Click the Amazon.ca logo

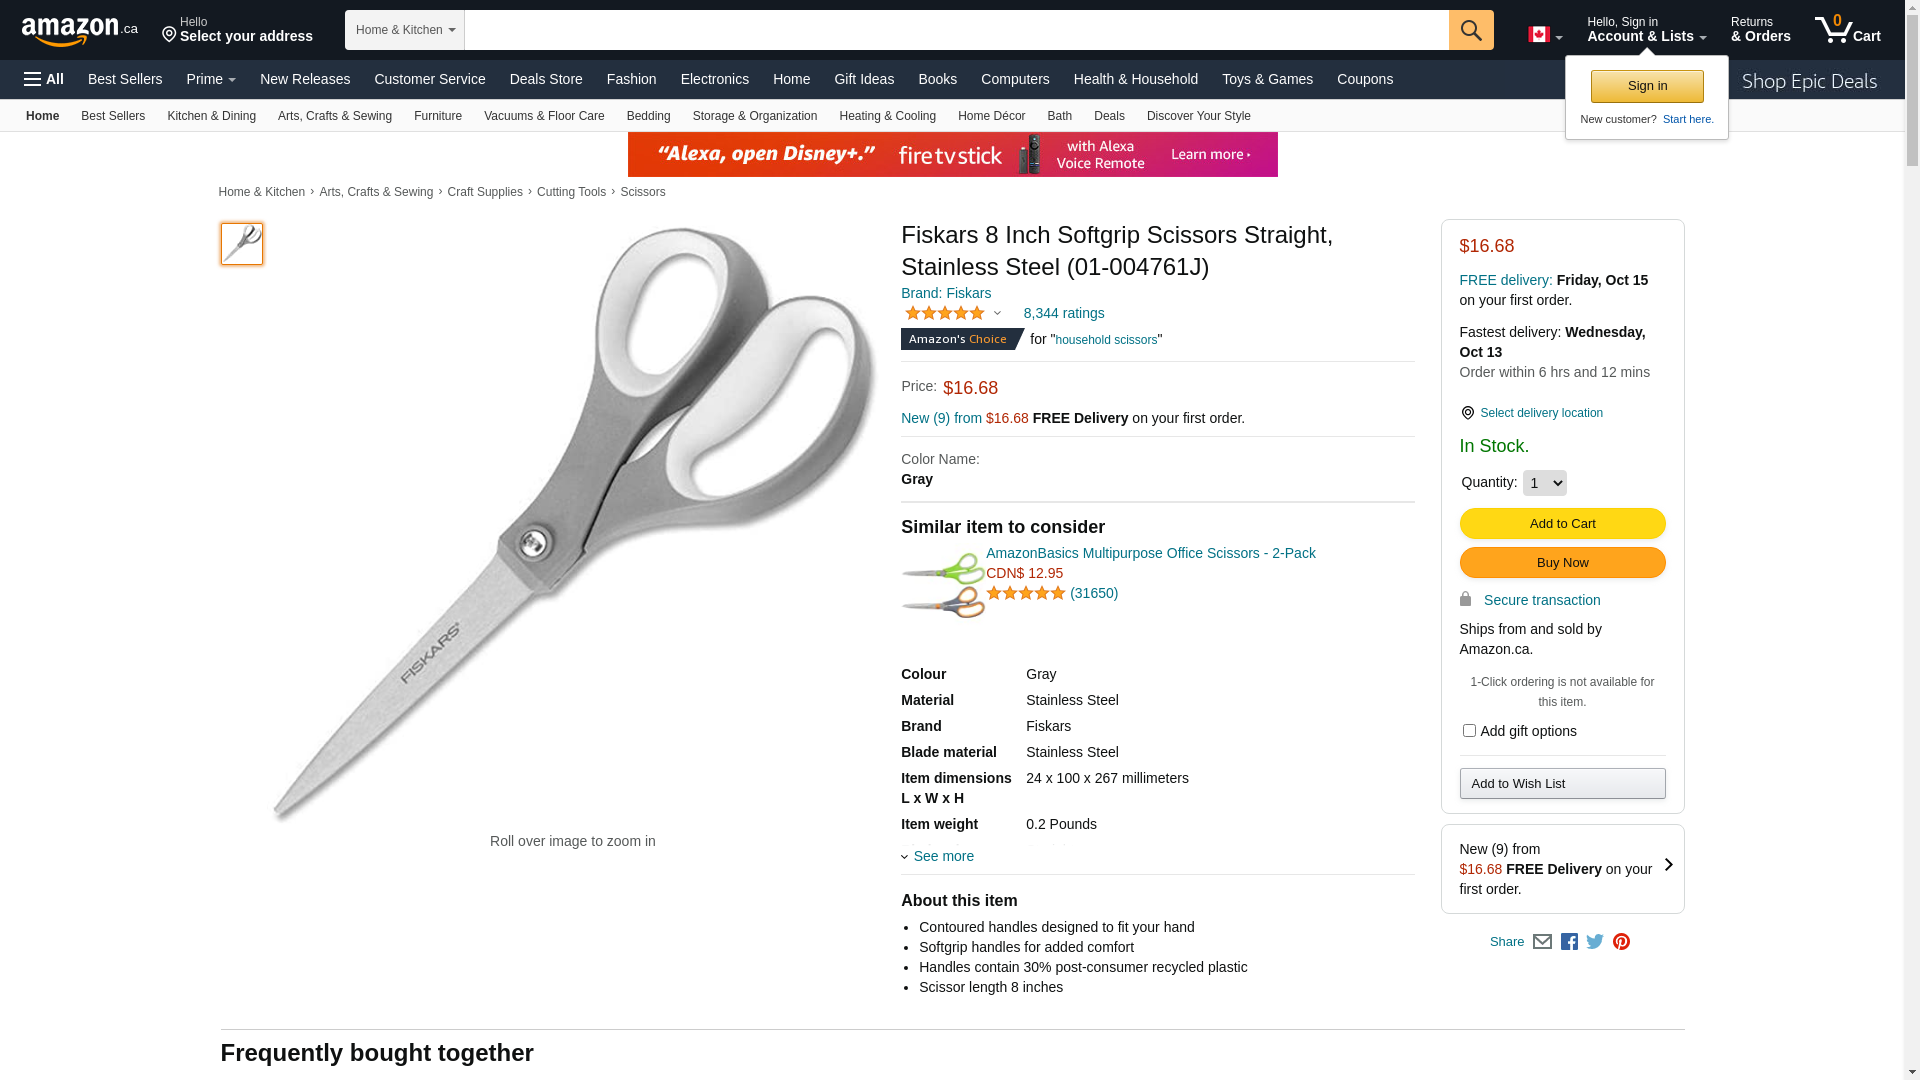click(x=80, y=31)
